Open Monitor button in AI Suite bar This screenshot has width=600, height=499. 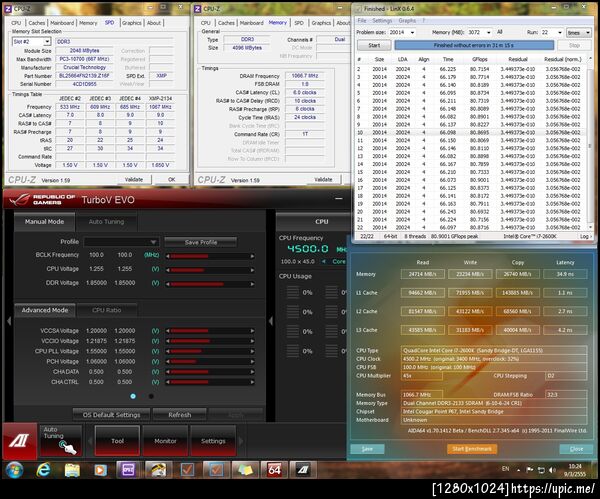pos(165,441)
